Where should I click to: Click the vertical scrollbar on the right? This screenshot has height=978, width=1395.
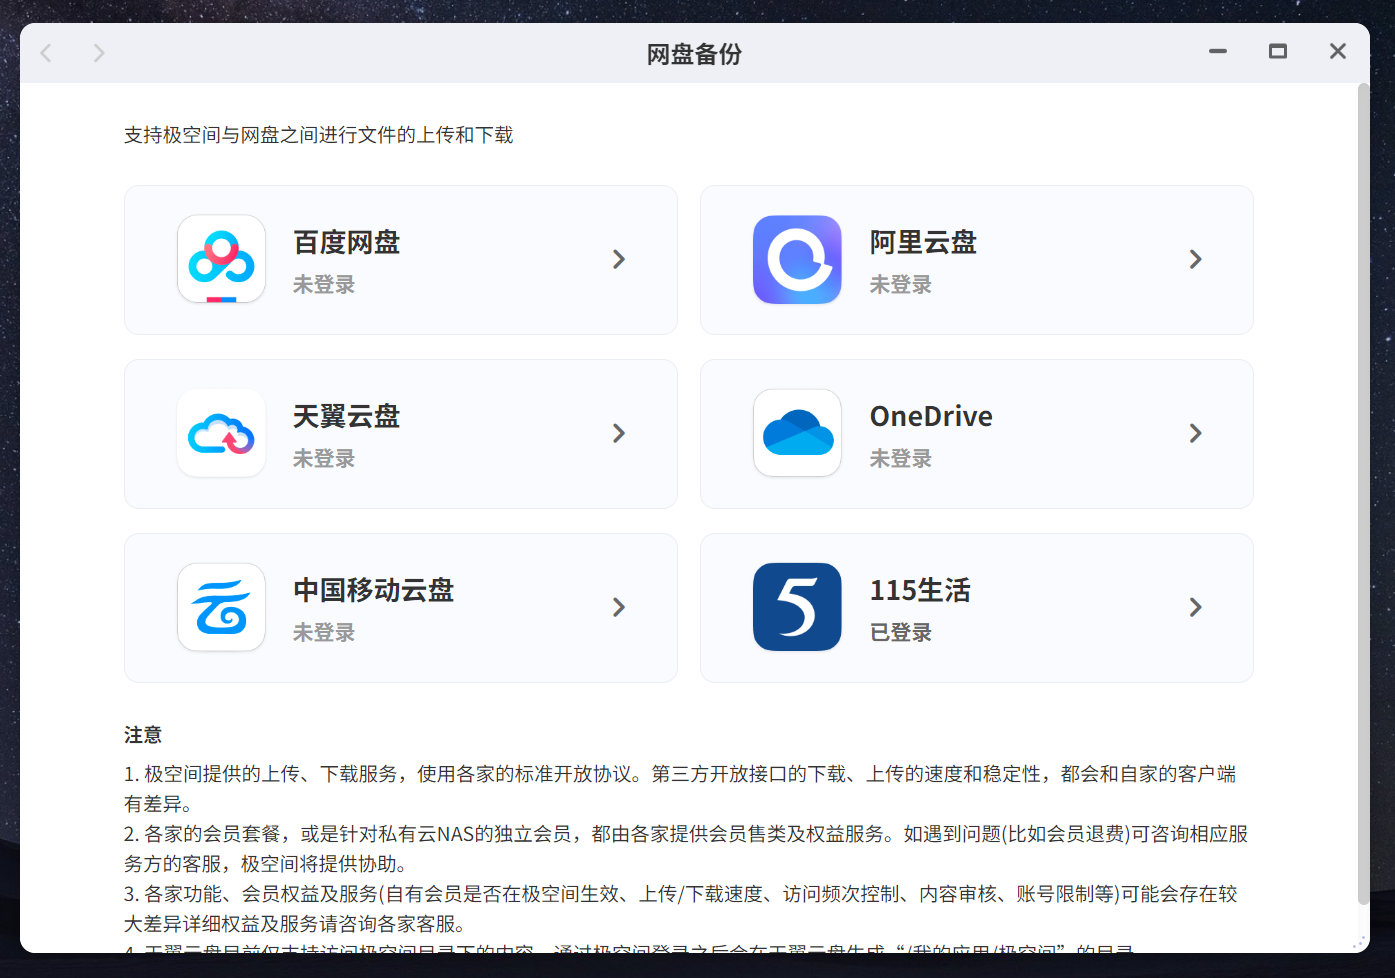click(x=1363, y=495)
